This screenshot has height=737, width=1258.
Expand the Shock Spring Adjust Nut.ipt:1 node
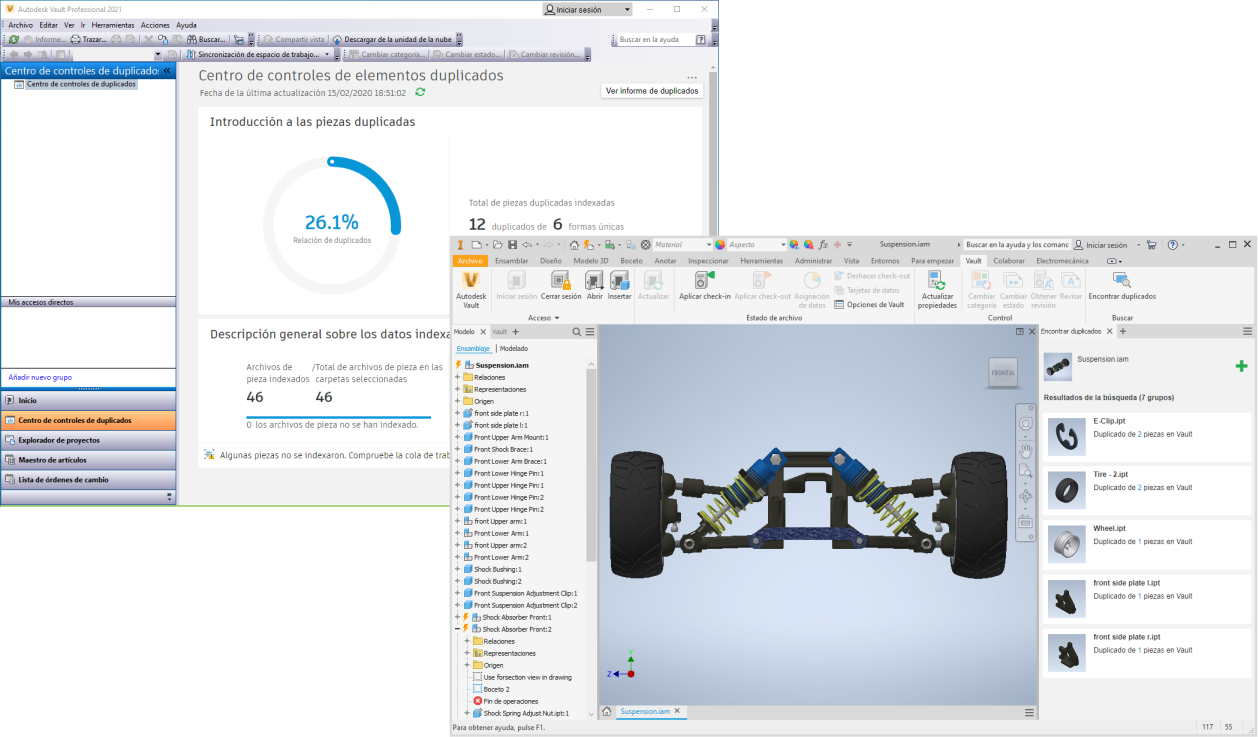[467, 713]
